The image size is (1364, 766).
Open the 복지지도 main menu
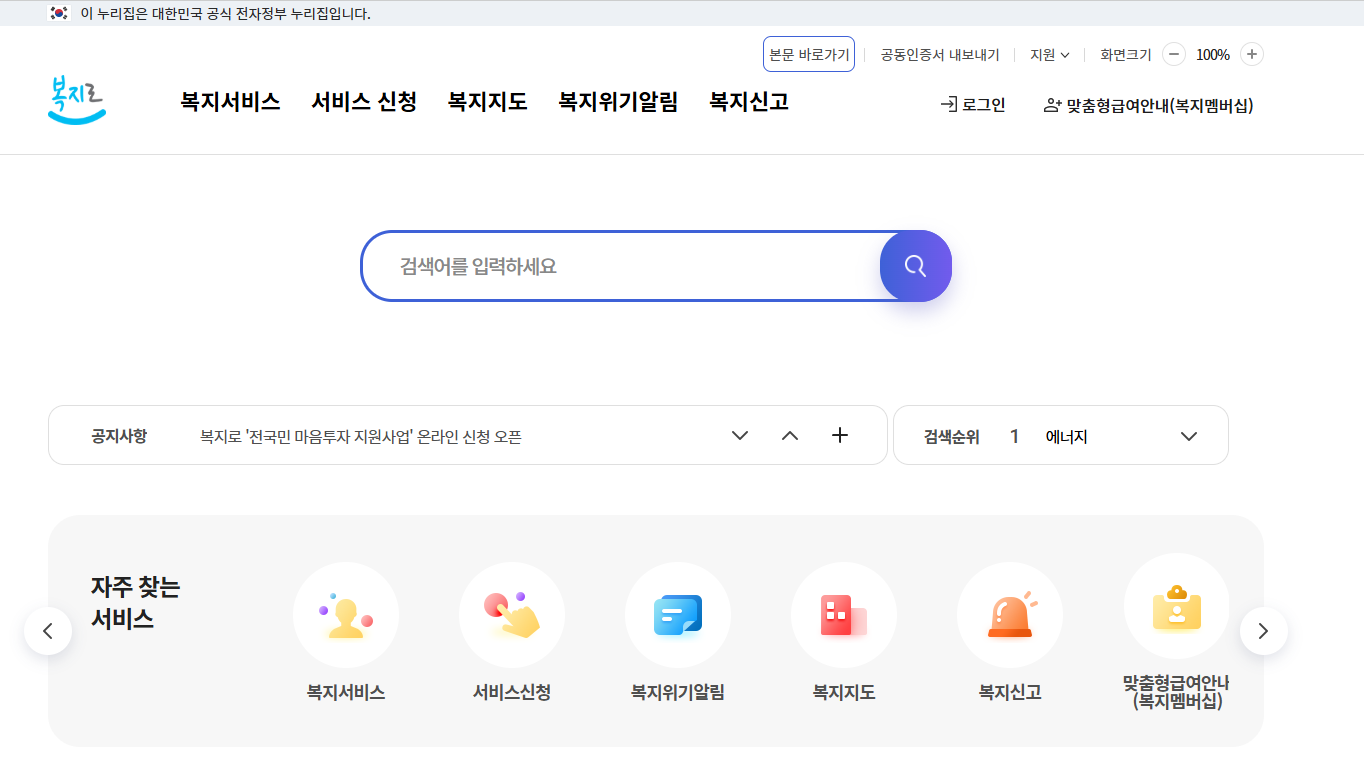pos(487,101)
